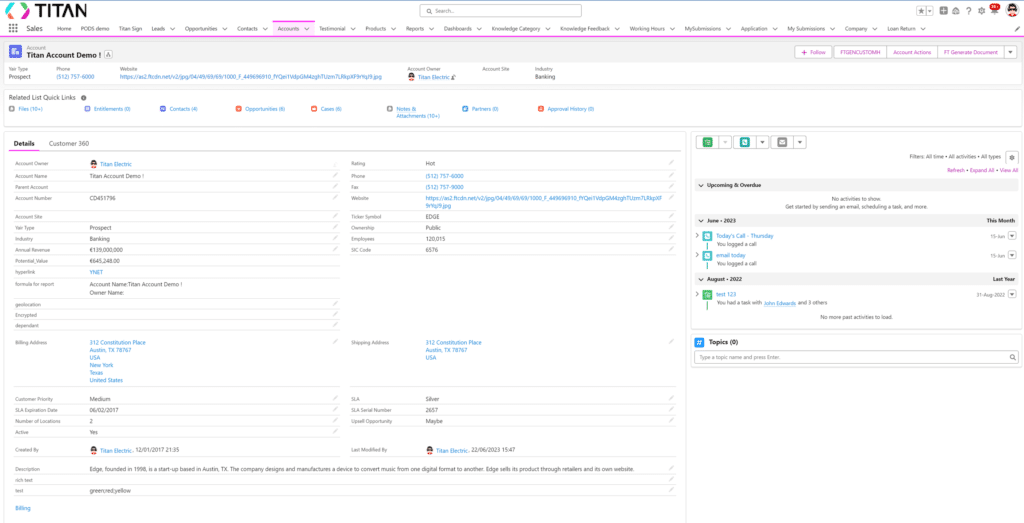This screenshot has width=1024, height=523.
Task: Click the Billing link at bottom
Action: click(22, 507)
